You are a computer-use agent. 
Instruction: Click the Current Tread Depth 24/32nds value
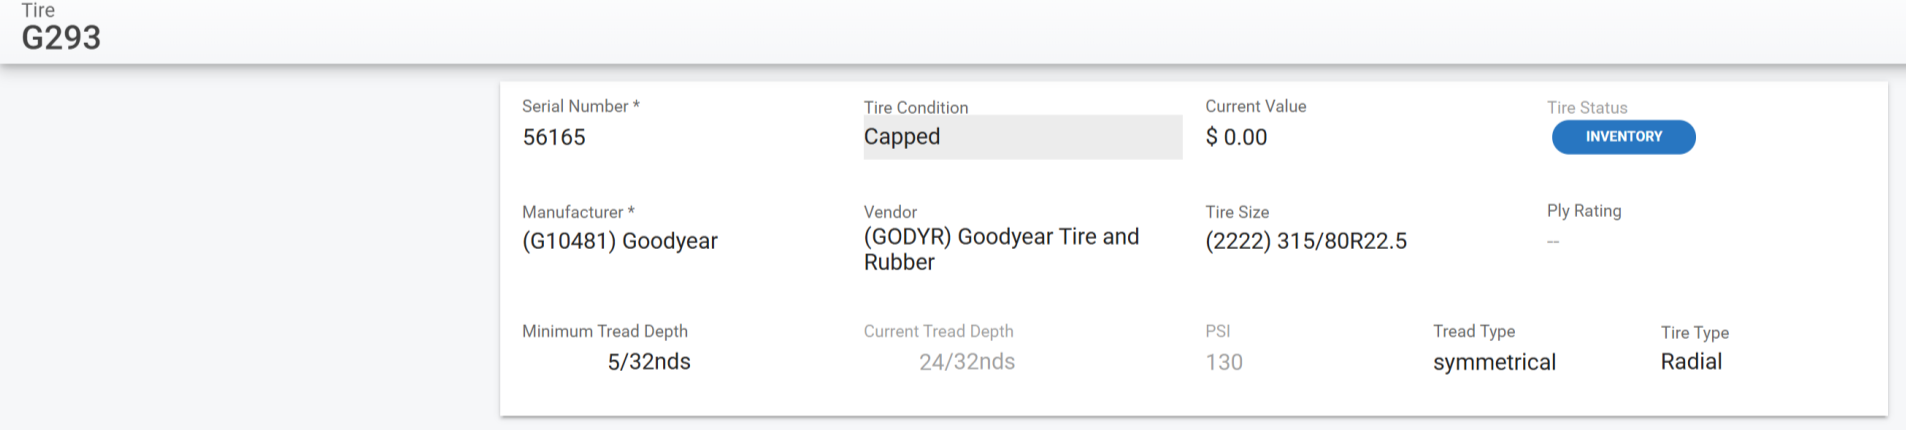(x=967, y=362)
